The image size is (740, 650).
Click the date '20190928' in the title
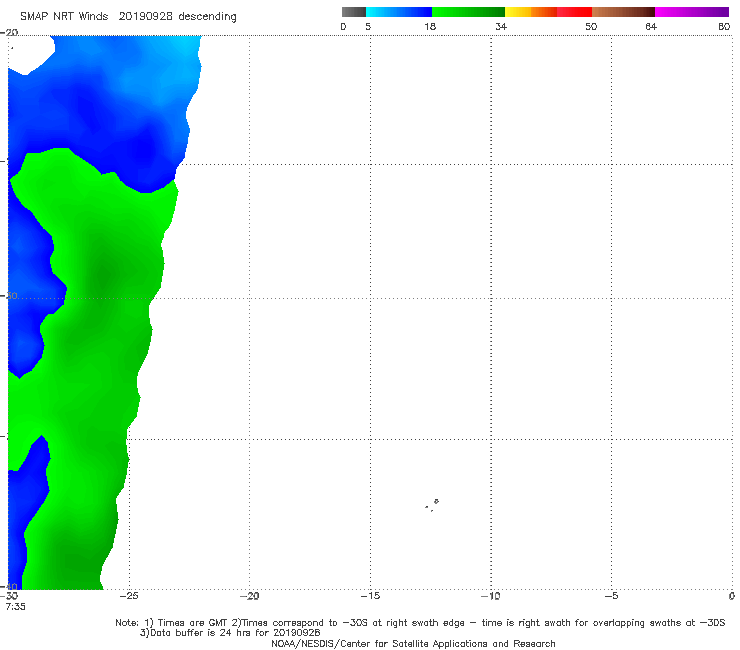point(145,16)
